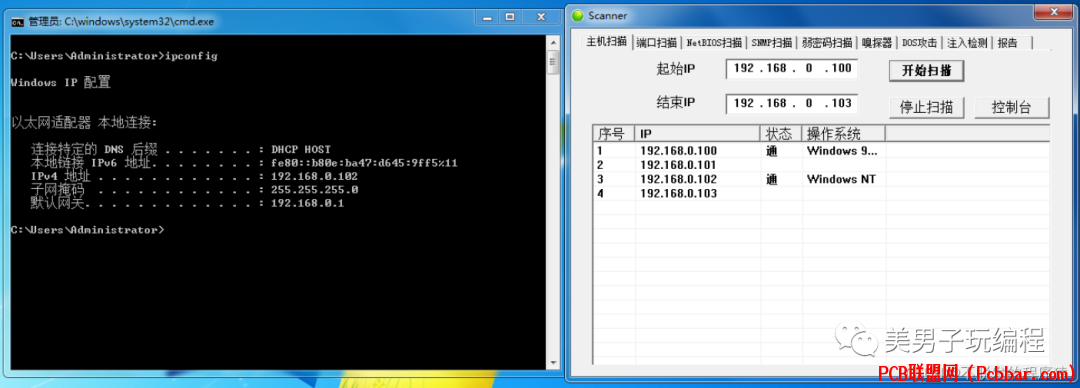Screen dimensions: 1080x388
Task: Select the row for 192.168.0.102
Action: pos(821,179)
